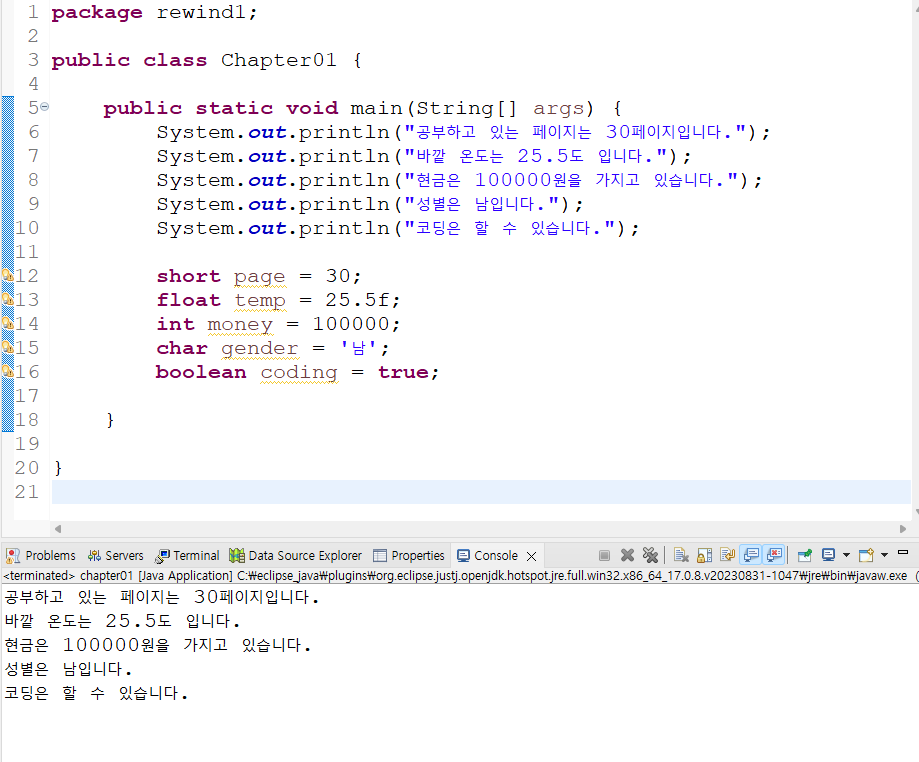This screenshot has width=919, height=762.
Task: Click console output '바깥 온도는 25.5도 입니다.'
Action: coord(122,621)
